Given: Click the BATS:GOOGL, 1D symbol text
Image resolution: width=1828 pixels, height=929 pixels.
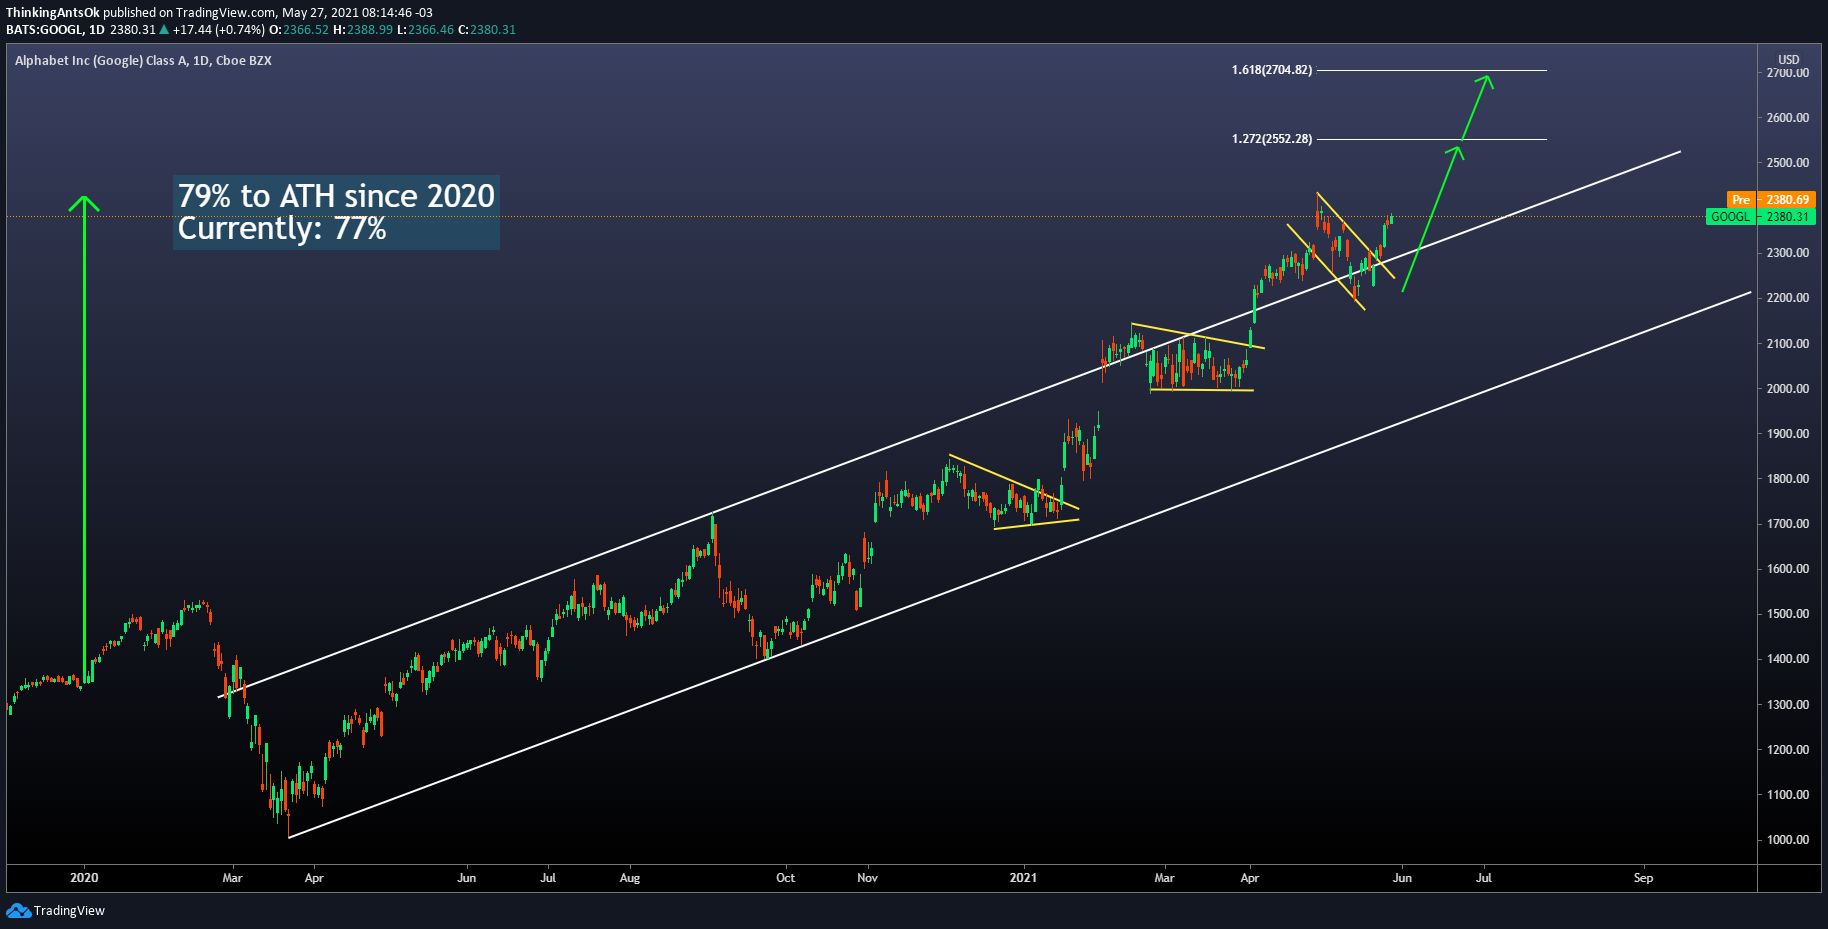Looking at the screenshot, I should pyautogui.click(x=55, y=30).
